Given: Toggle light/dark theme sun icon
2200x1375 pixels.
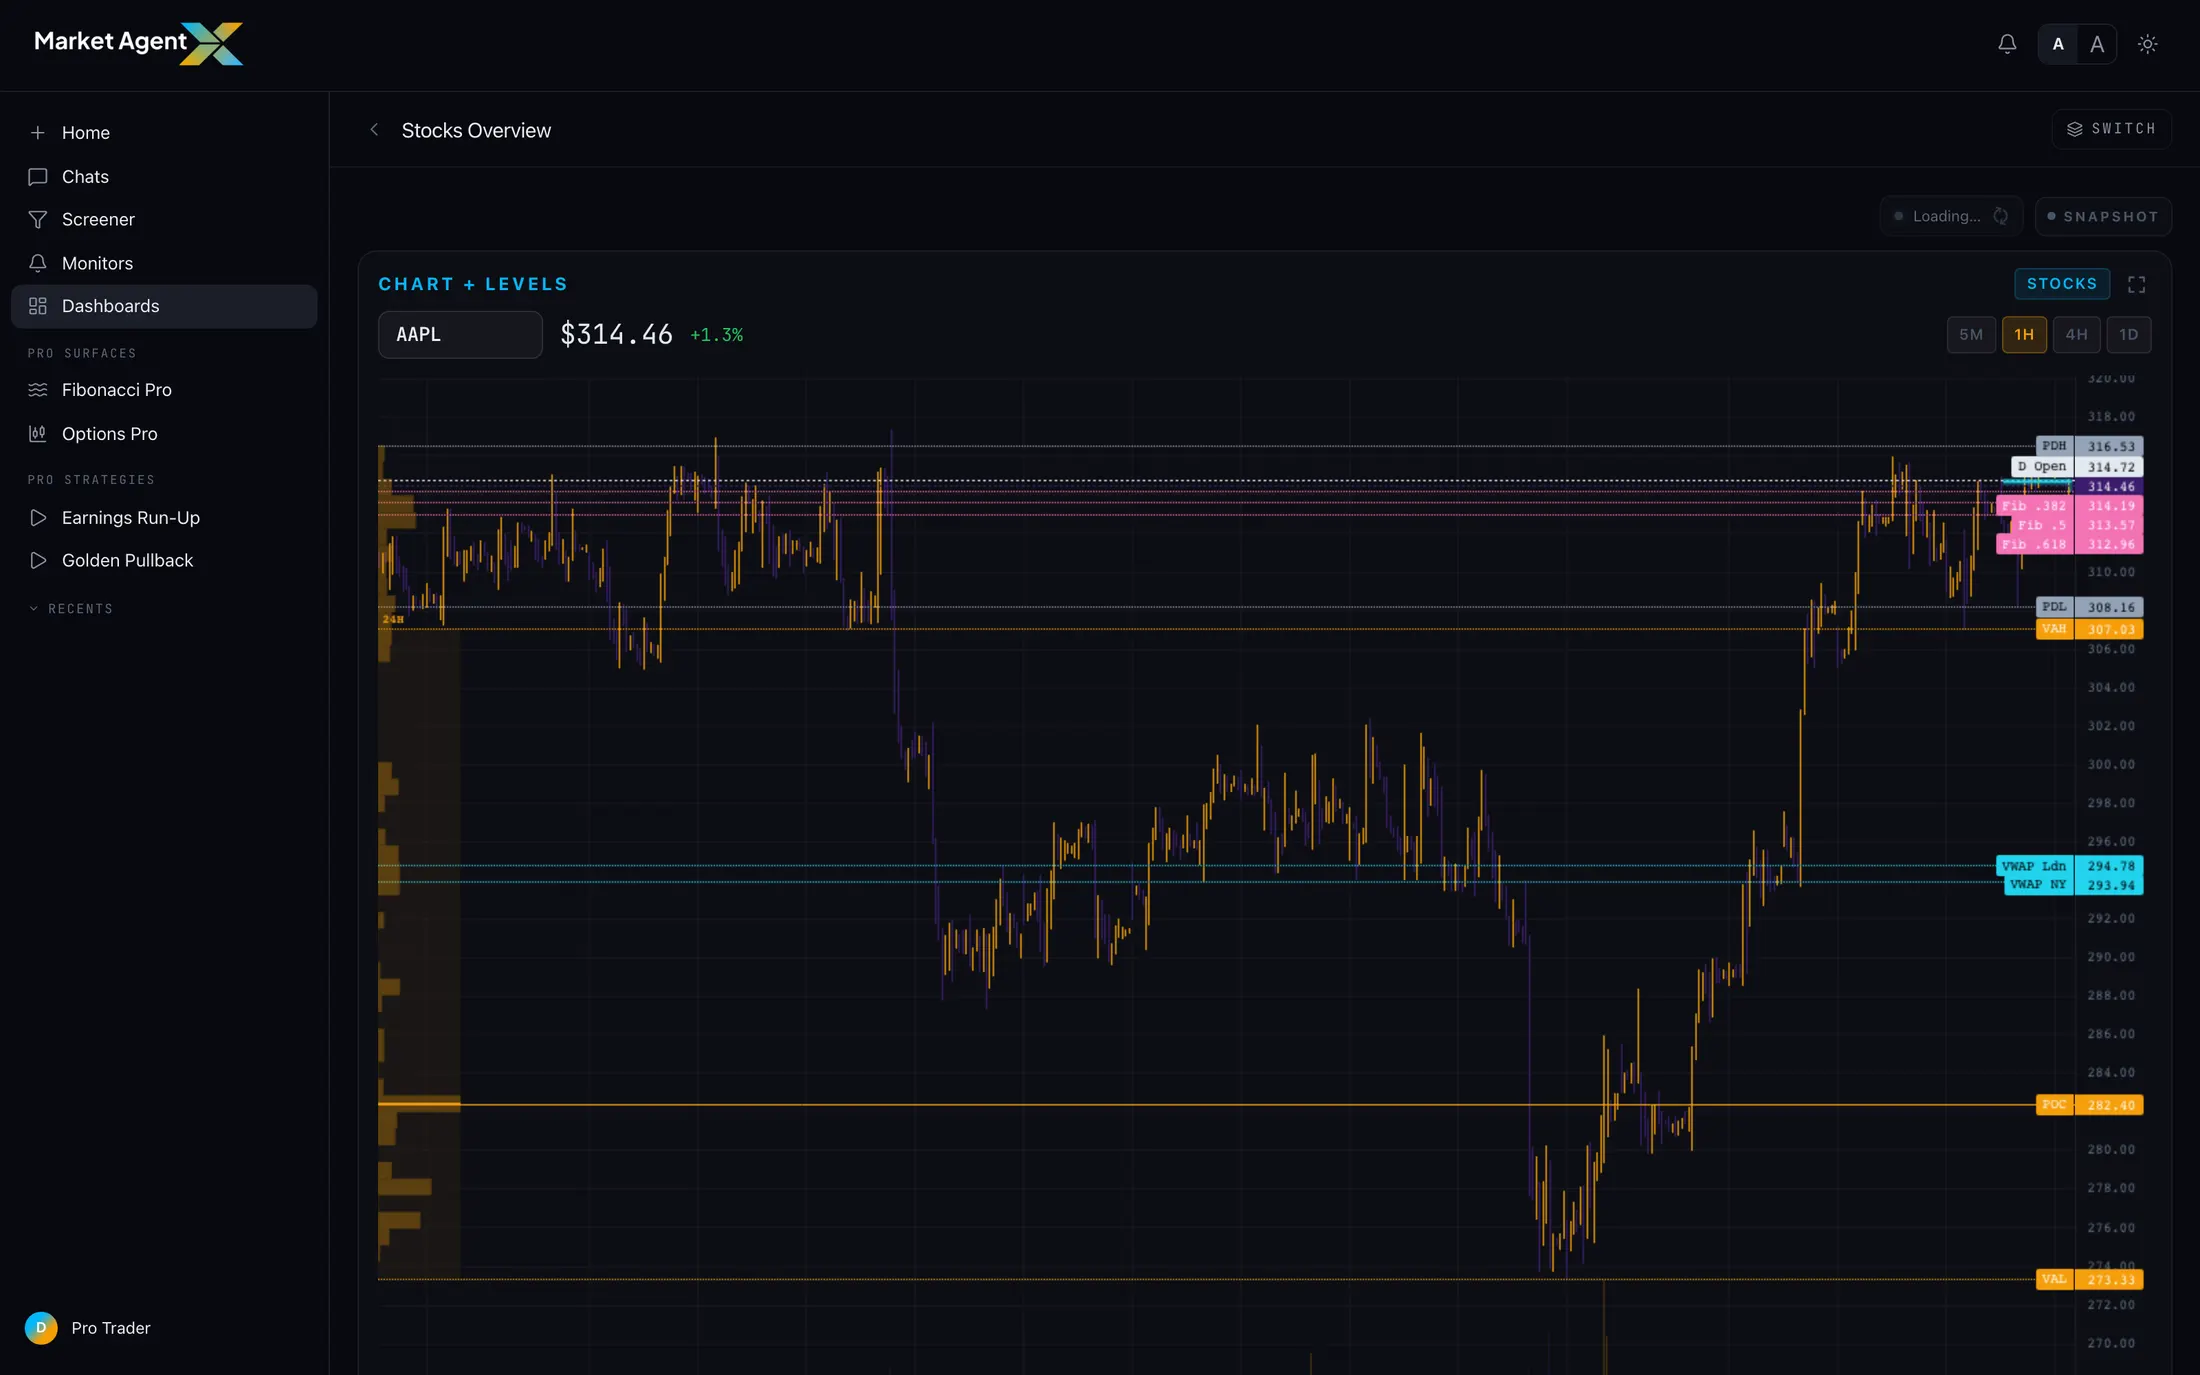Looking at the screenshot, I should [2147, 44].
